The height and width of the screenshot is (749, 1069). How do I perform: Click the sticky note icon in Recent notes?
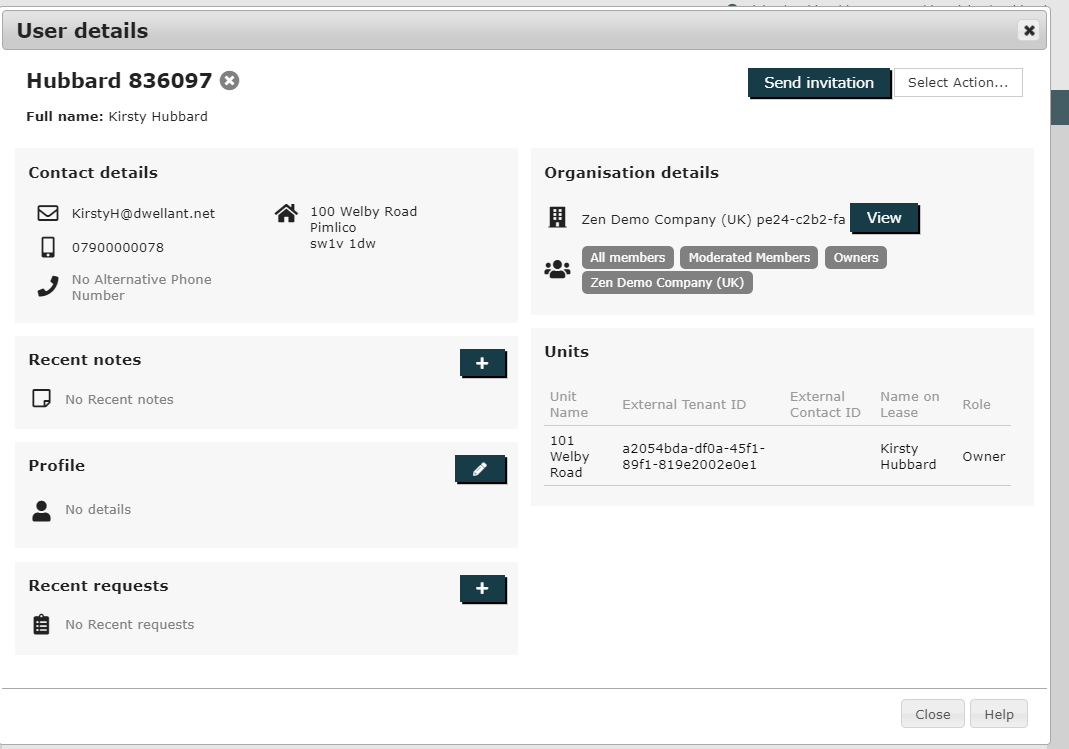(x=42, y=398)
